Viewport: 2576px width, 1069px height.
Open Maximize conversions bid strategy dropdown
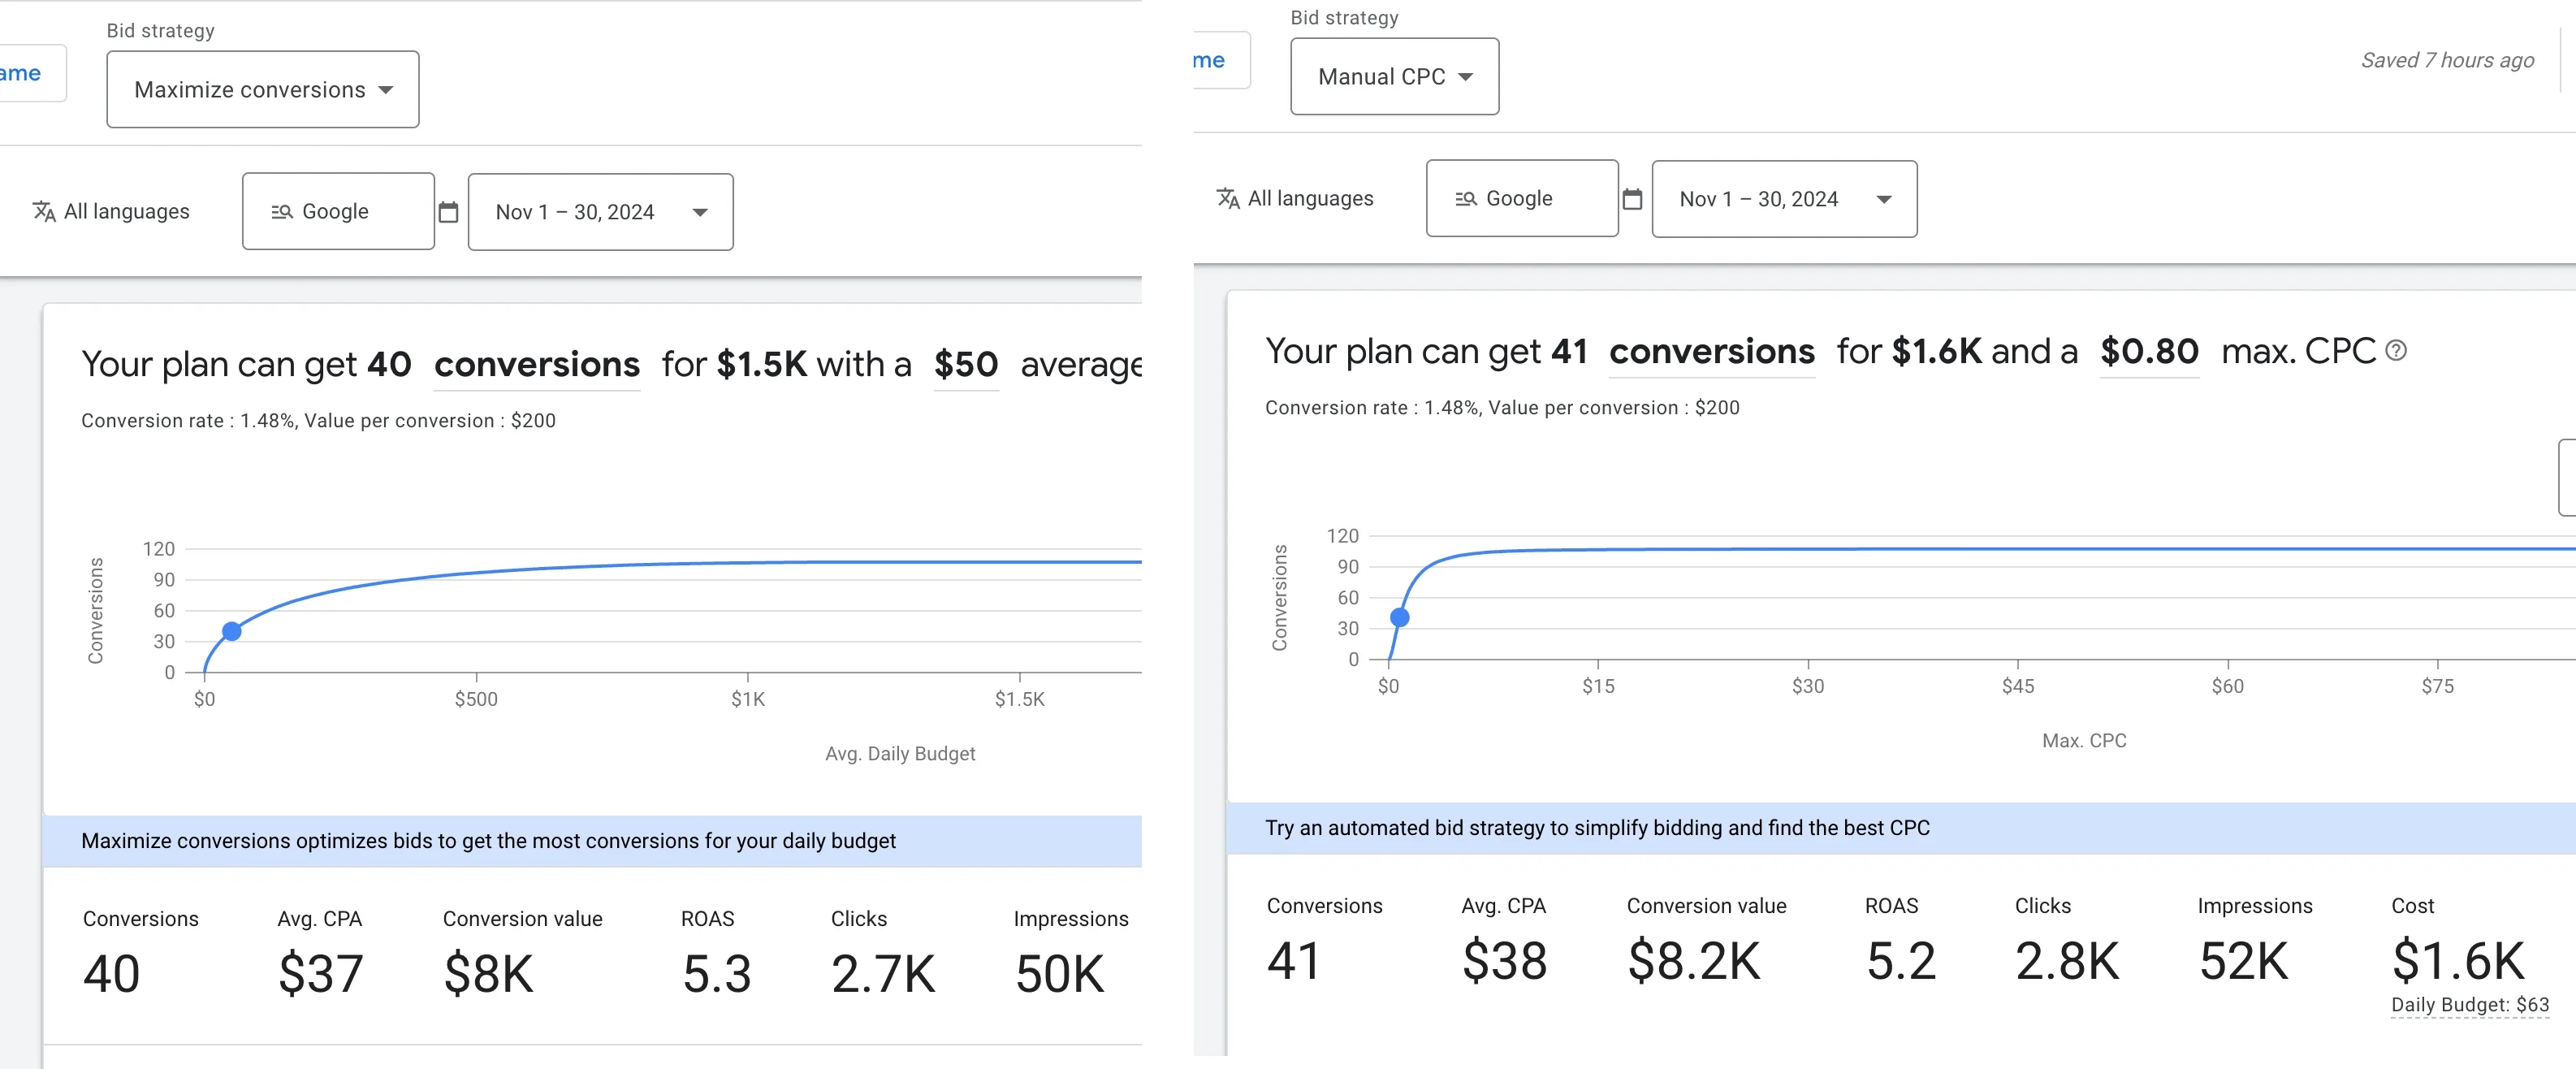pyautogui.click(x=263, y=89)
